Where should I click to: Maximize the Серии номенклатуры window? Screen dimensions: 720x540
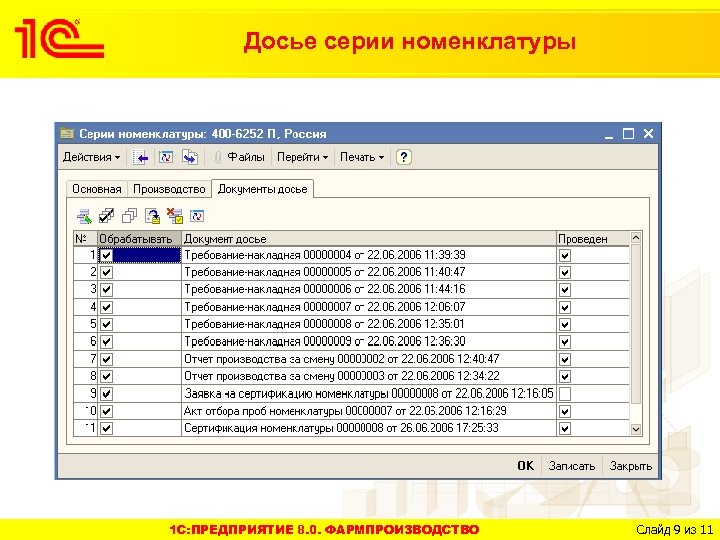[628, 134]
